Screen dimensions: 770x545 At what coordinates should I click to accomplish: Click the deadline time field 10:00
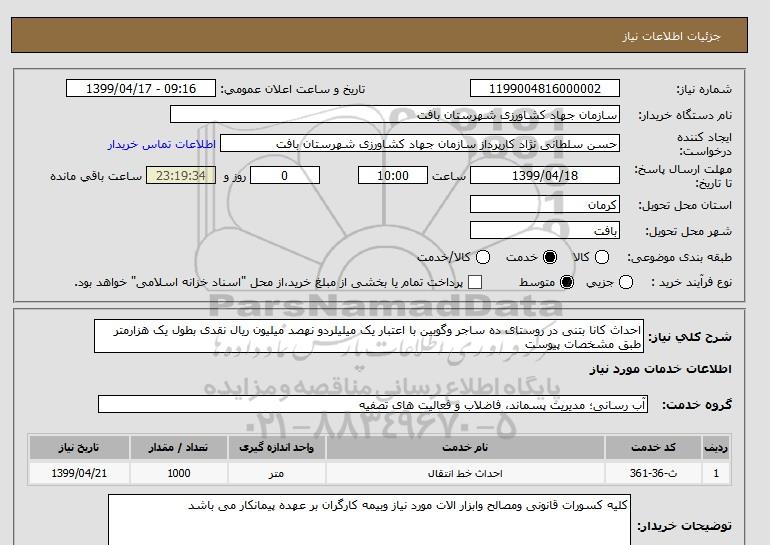[x=393, y=175]
